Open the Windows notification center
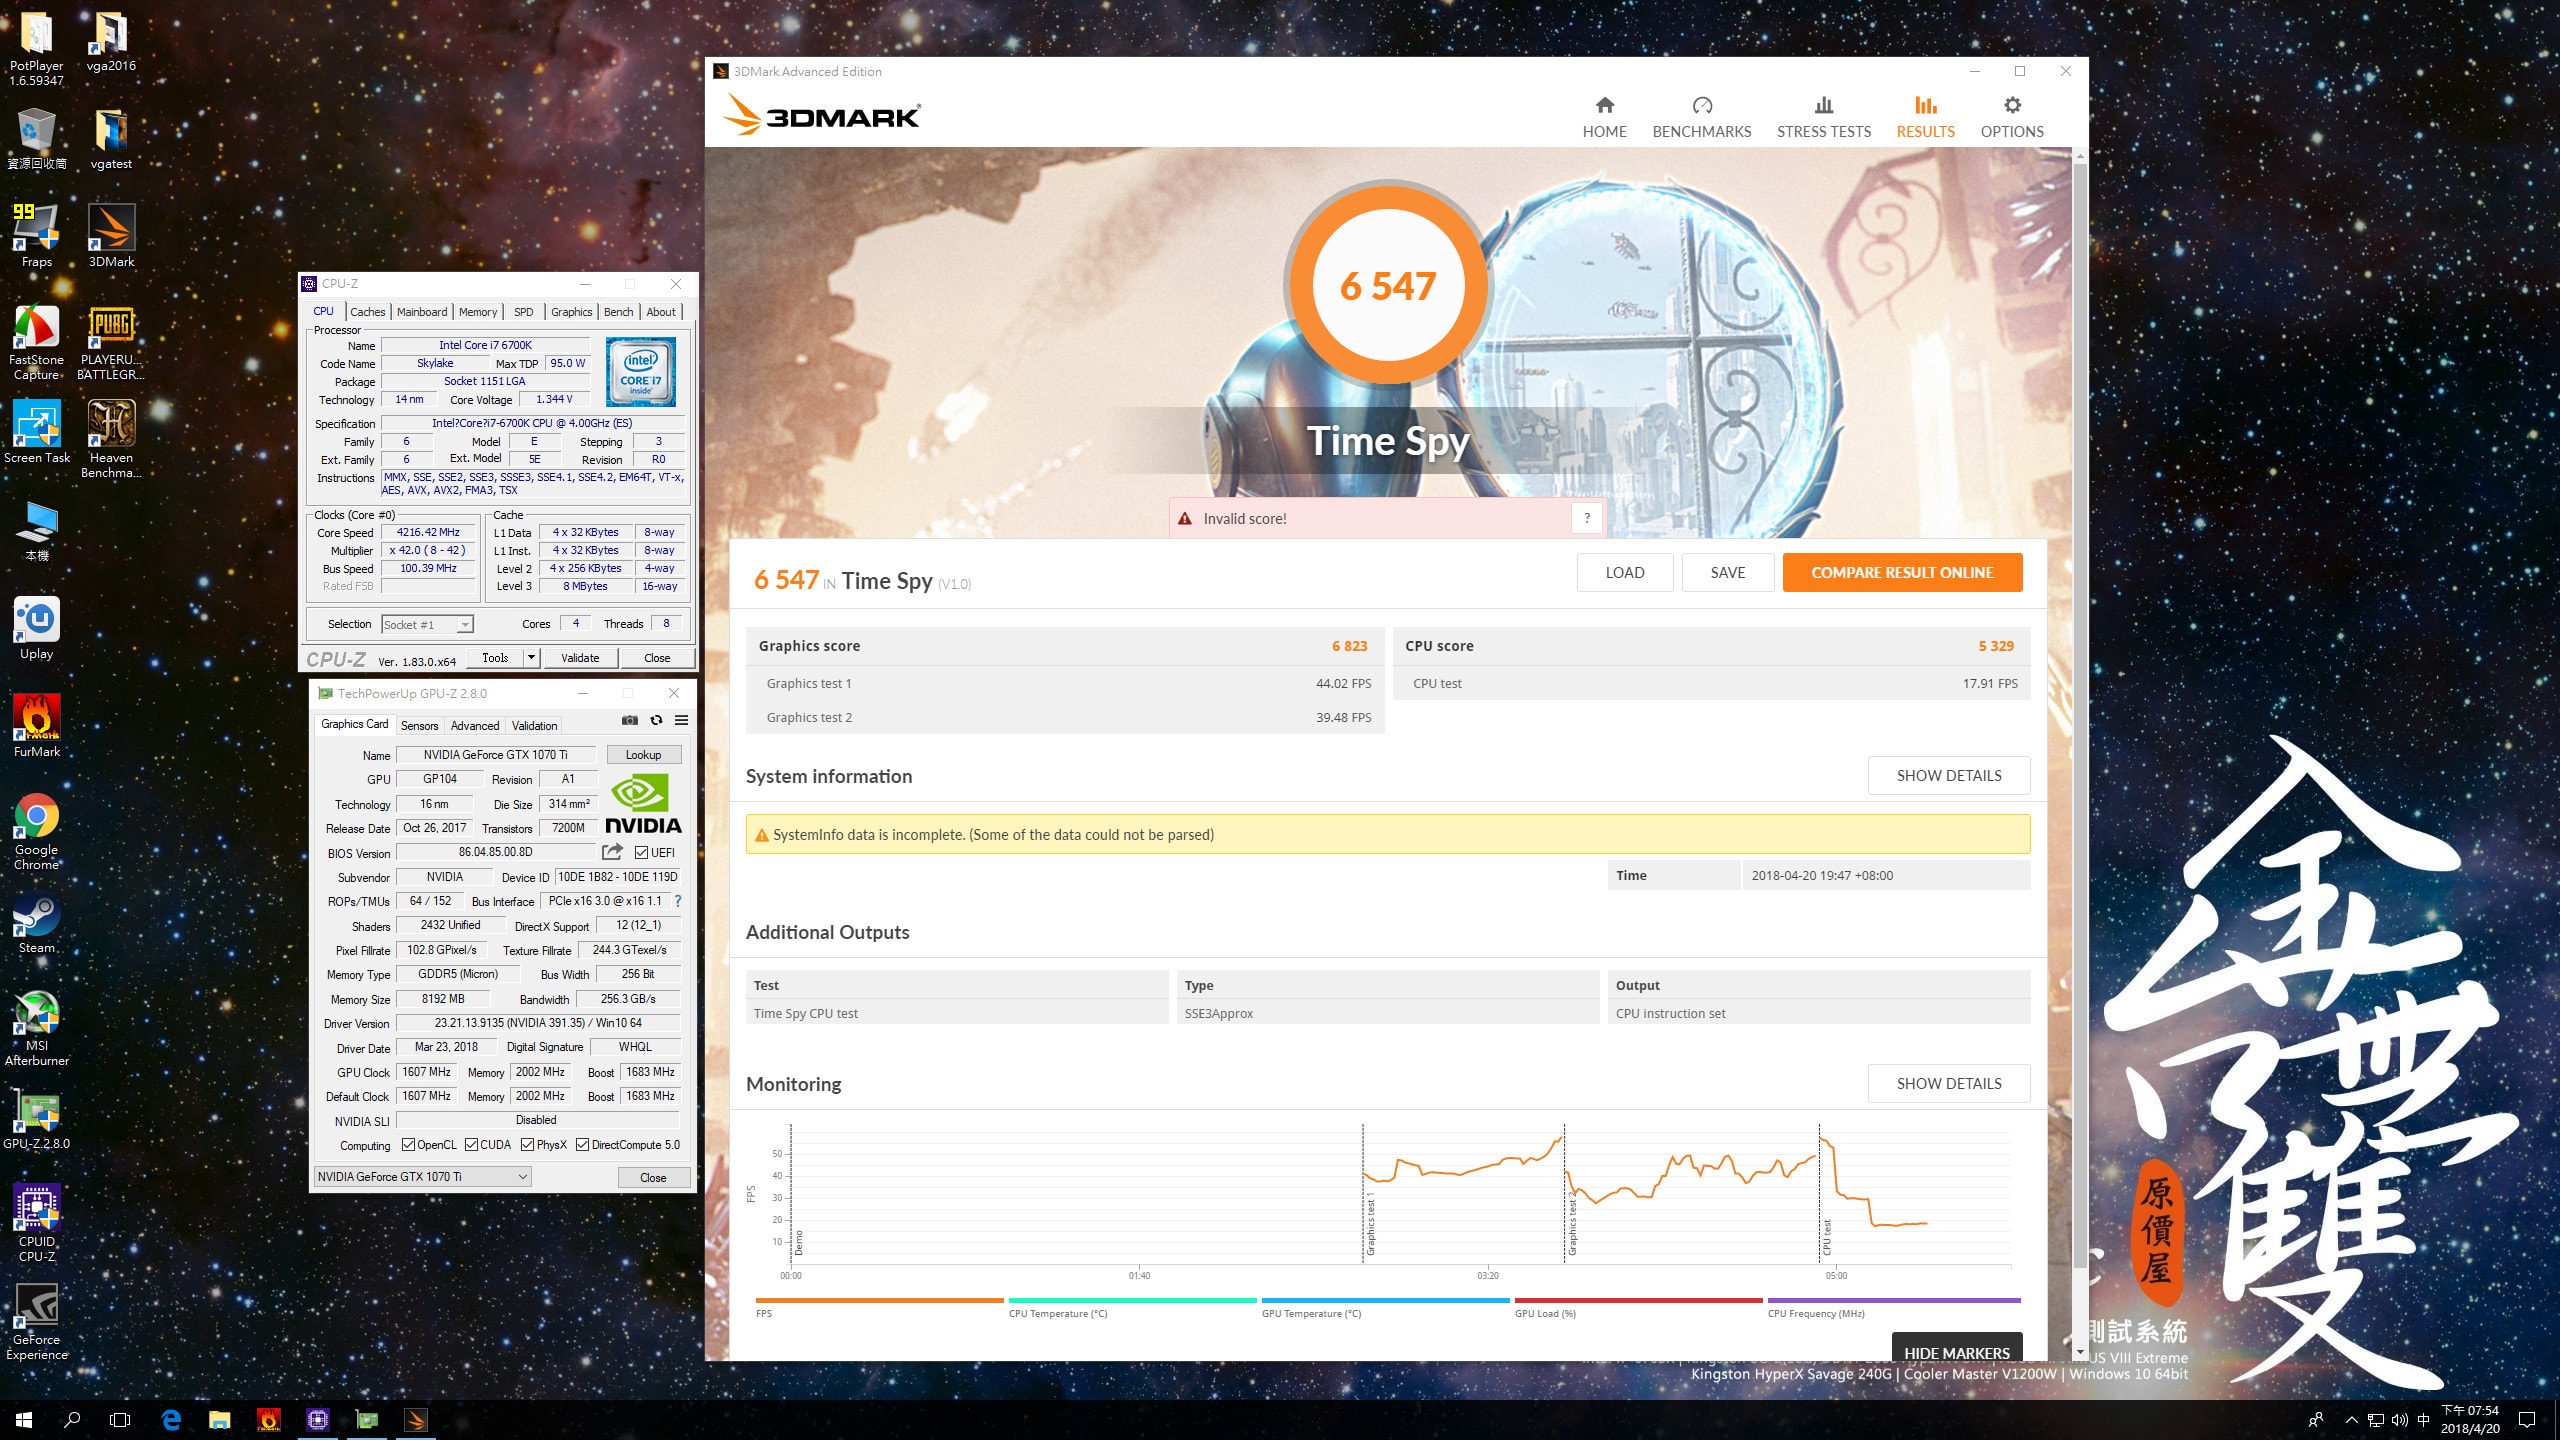Viewport: 2560px width, 1440px height. [2527, 1419]
